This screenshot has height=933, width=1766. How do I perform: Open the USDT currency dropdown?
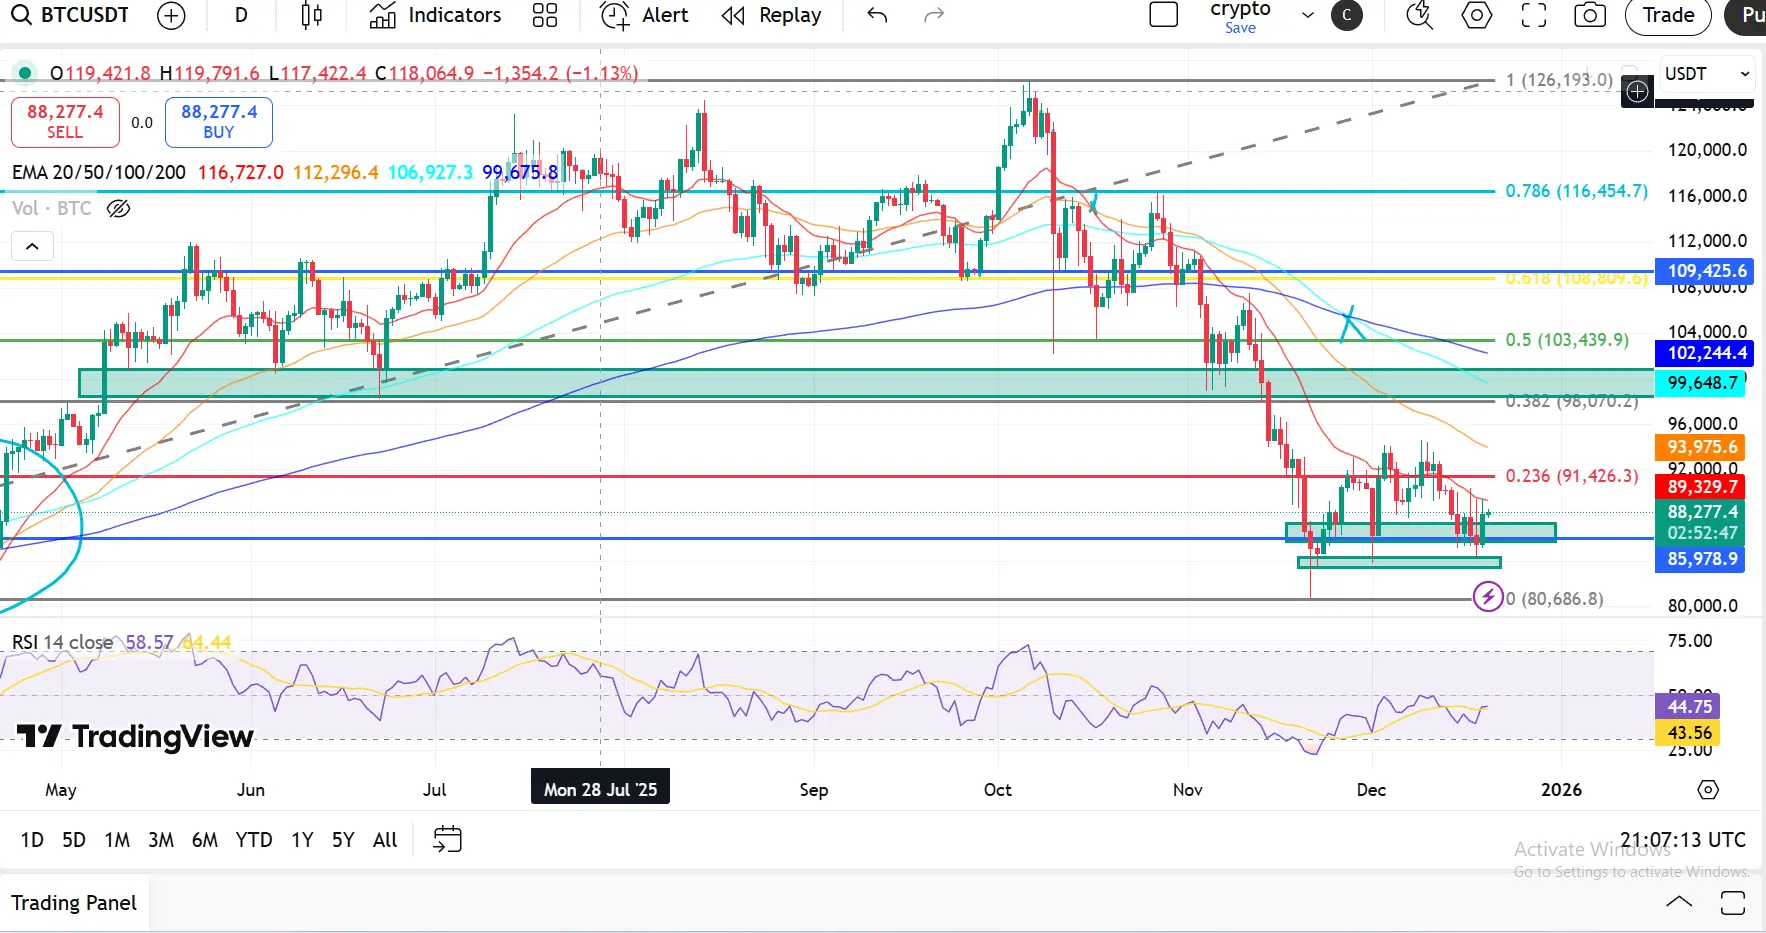tap(1707, 74)
